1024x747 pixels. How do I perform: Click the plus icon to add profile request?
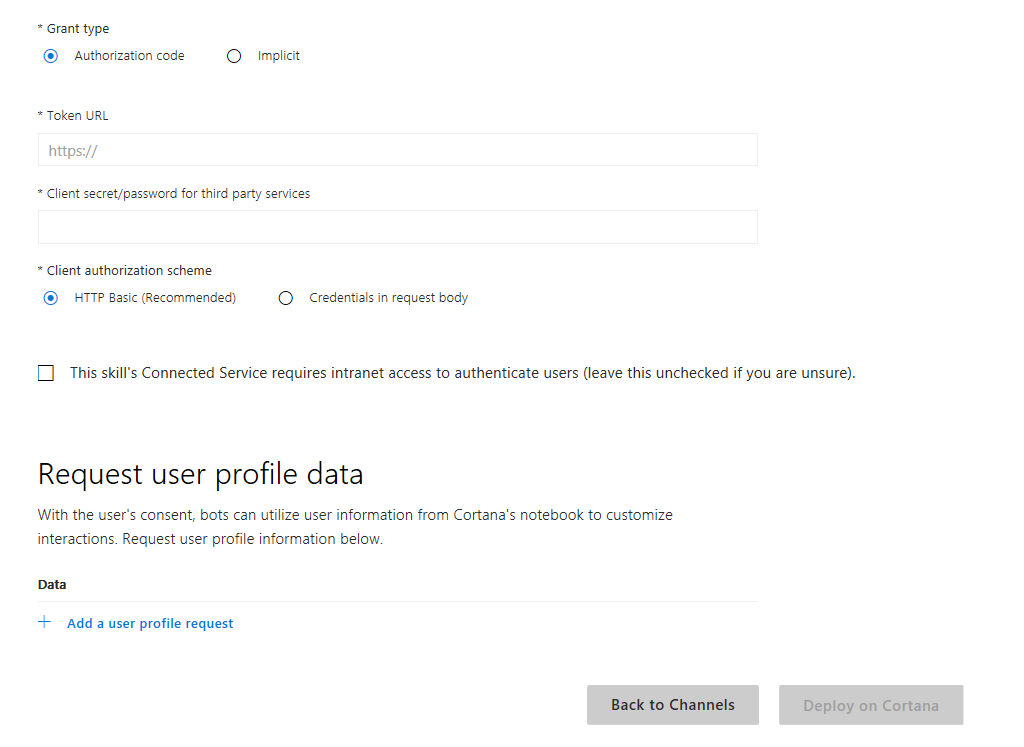[45, 622]
